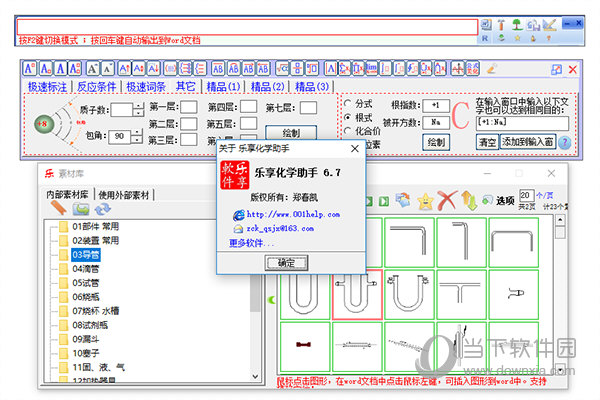Click the lim limit formula icon
Image resolution: width=600 pixels, height=400 pixels.
click(371, 69)
